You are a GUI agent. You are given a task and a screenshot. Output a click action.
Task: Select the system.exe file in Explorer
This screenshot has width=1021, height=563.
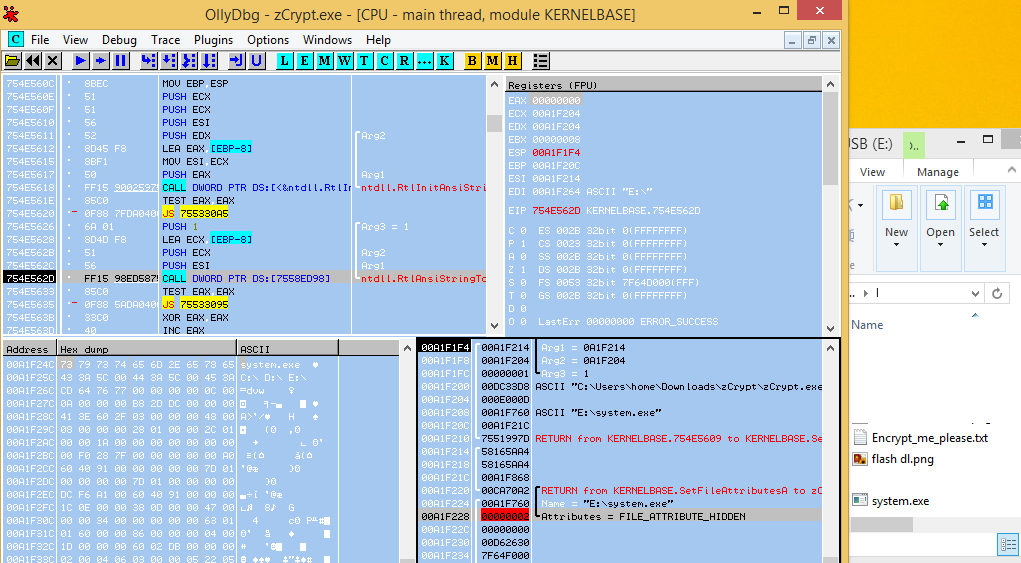tap(900, 500)
